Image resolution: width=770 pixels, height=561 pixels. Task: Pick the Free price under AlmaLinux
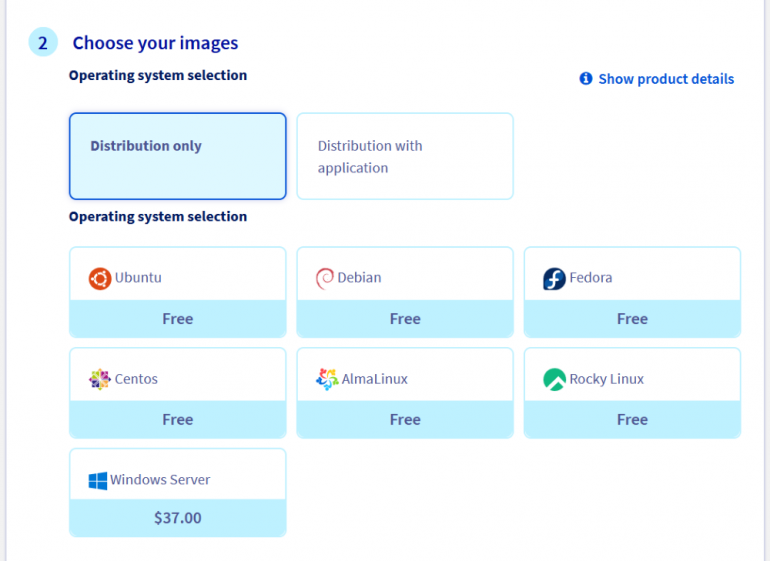click(404, 420)
